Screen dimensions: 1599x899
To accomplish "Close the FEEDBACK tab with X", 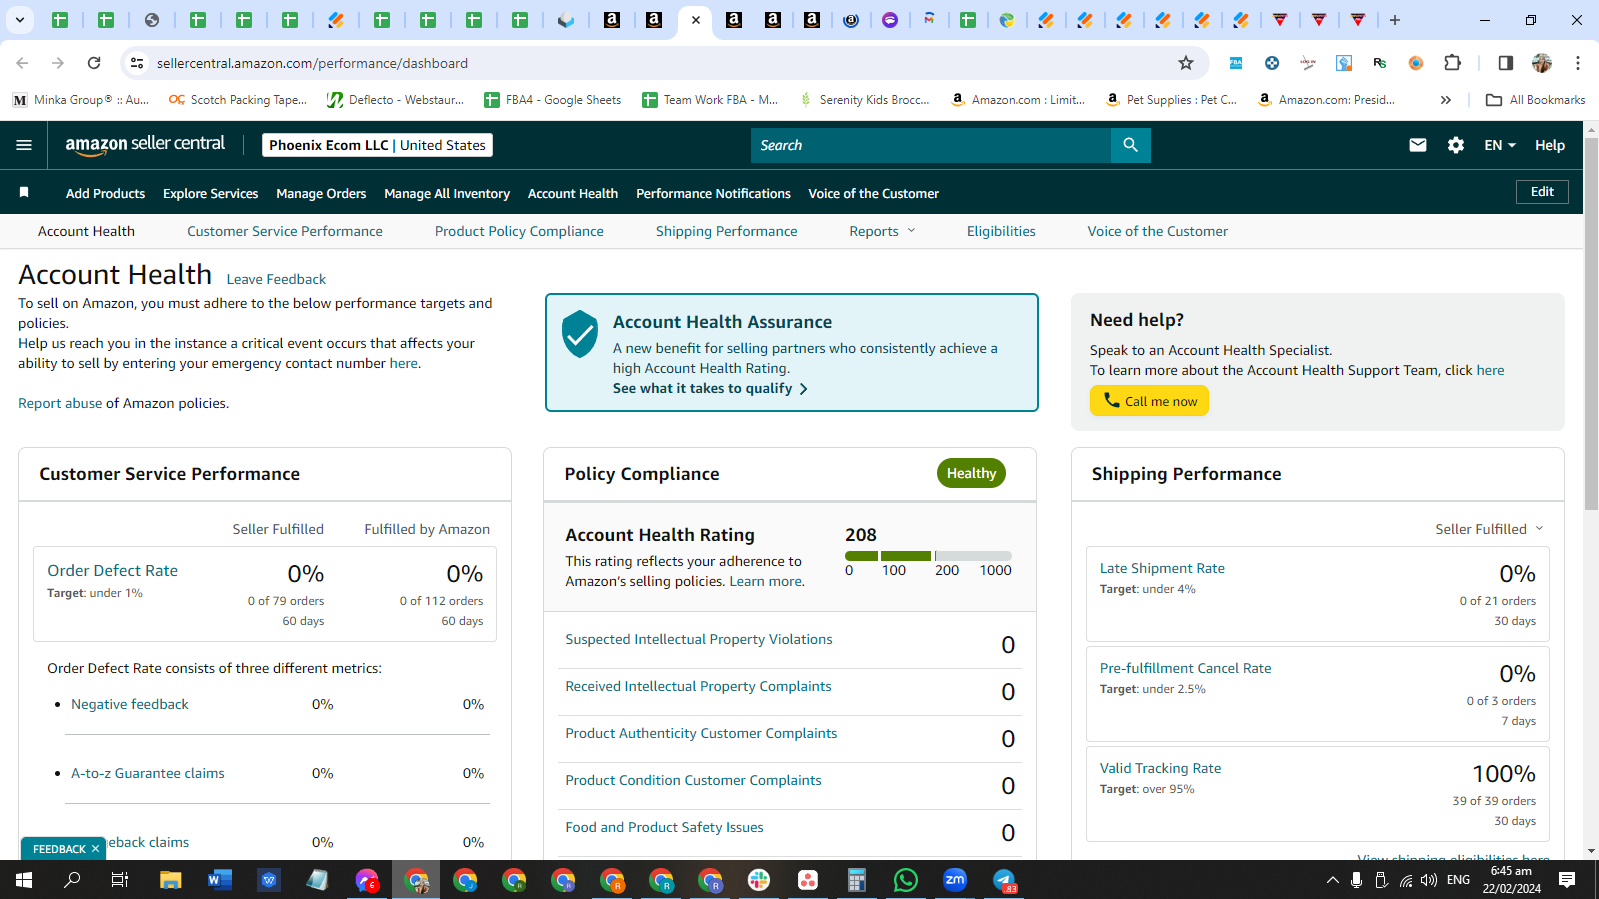I will click(x=96, y=849).
